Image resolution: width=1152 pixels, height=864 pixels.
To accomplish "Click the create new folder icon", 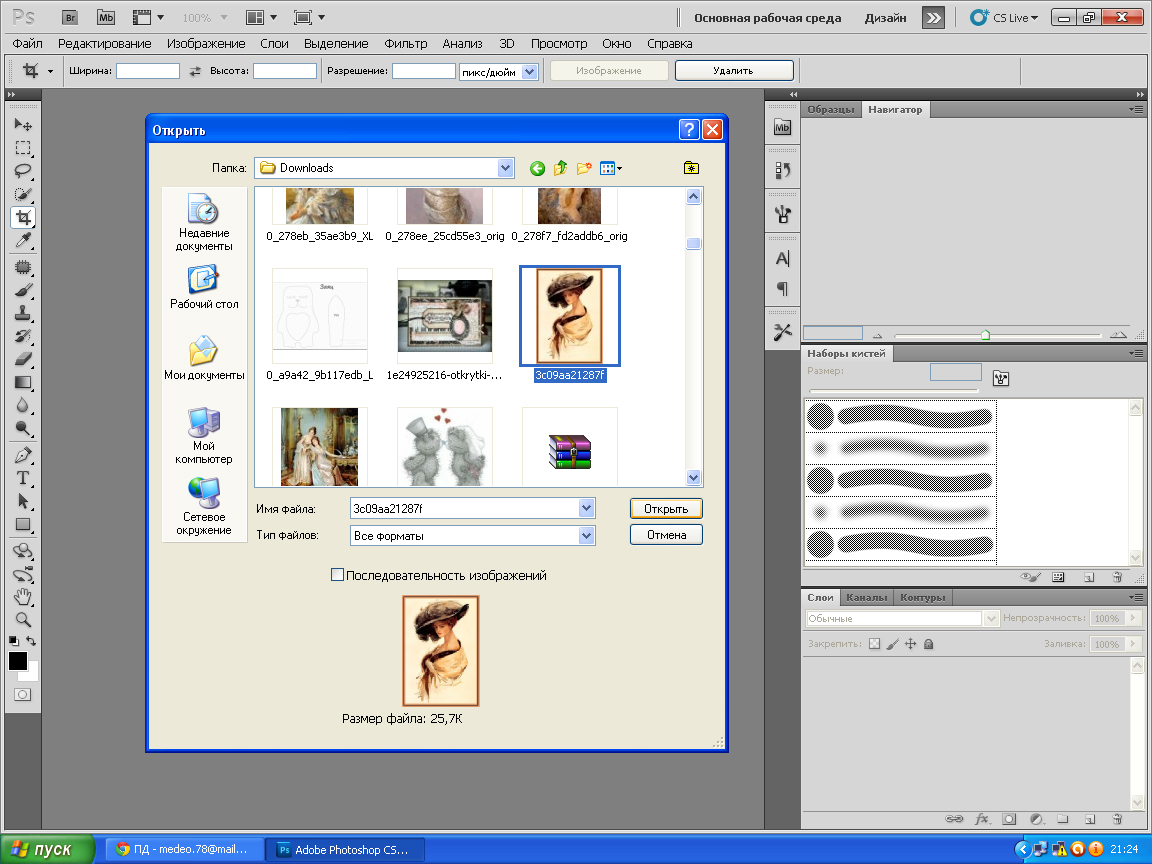I will pyautogui.click(x=584, y=168).
